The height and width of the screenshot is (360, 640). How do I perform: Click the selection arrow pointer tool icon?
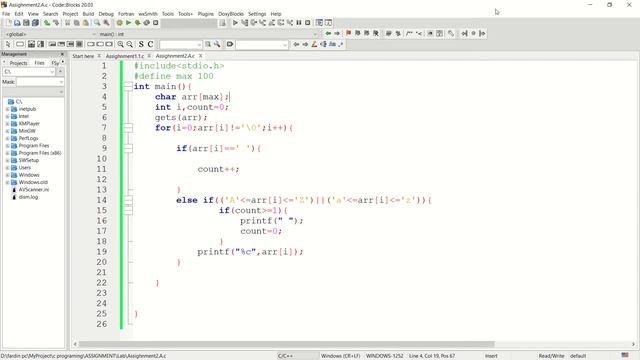pyautogui.click(x=8, y=44)
